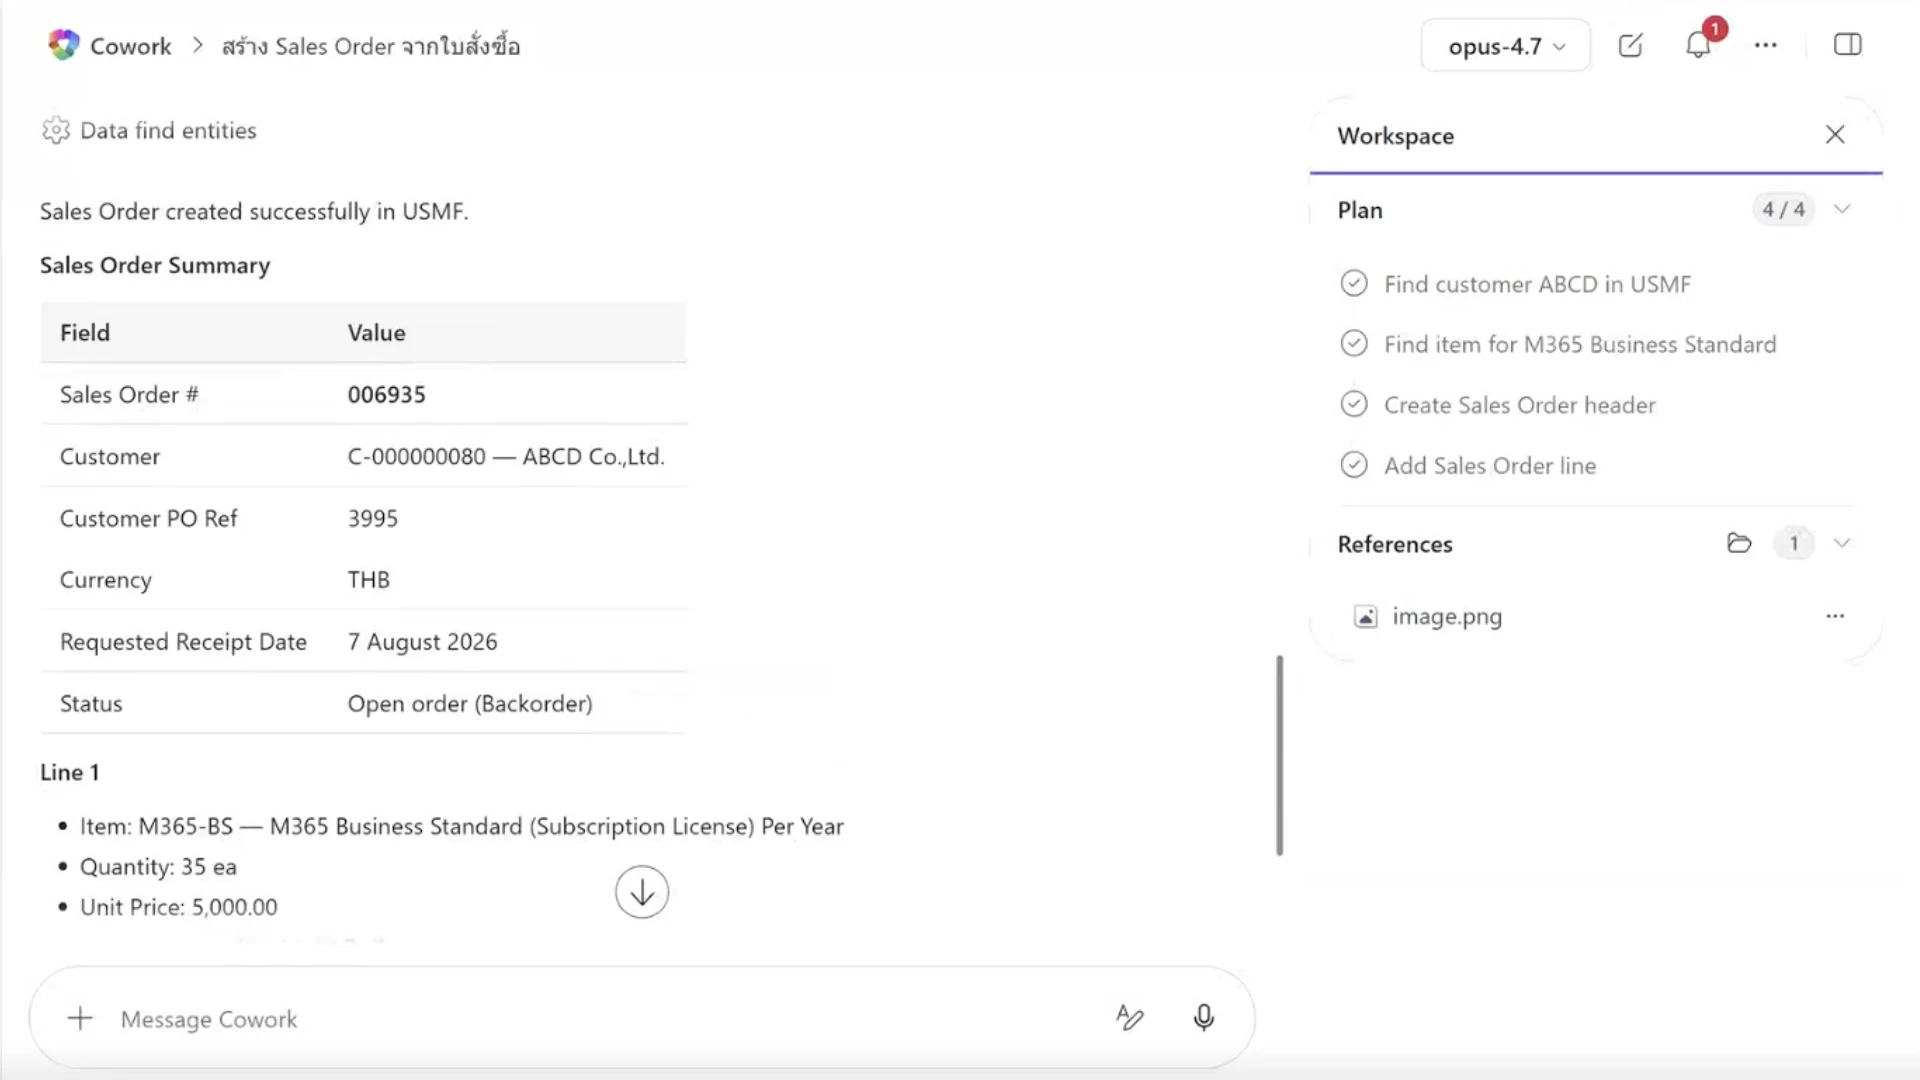Viewport: 1920px width, 1080px height.
Task: Select the plan step Find item for M365 Business Standard
Action: point(1580,344)
